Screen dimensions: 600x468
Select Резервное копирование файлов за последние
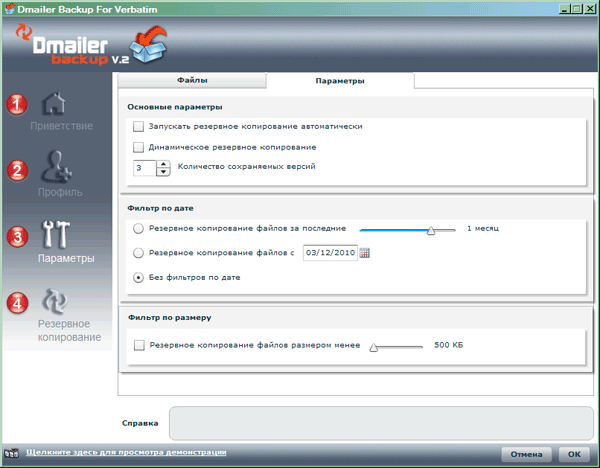[138, 228]
